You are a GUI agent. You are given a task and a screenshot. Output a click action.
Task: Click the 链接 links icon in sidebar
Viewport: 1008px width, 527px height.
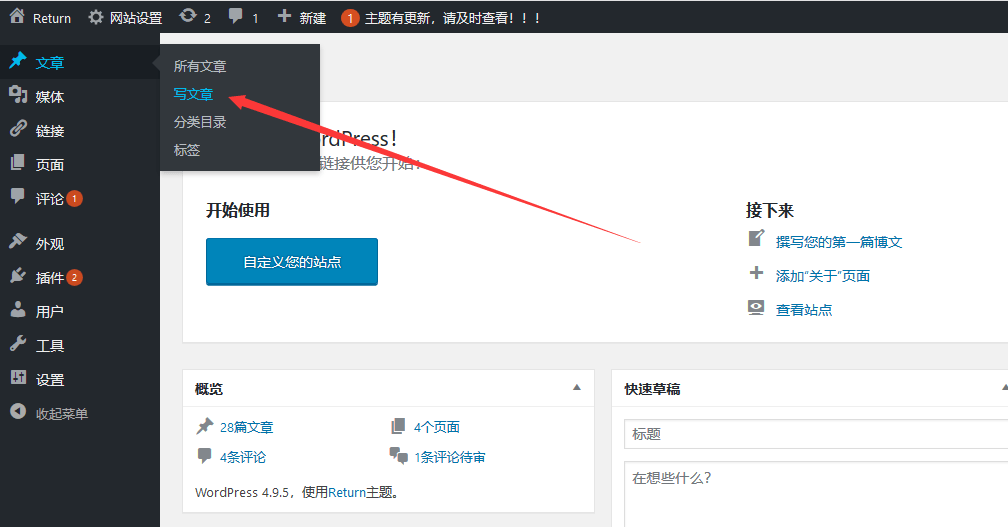18,130
